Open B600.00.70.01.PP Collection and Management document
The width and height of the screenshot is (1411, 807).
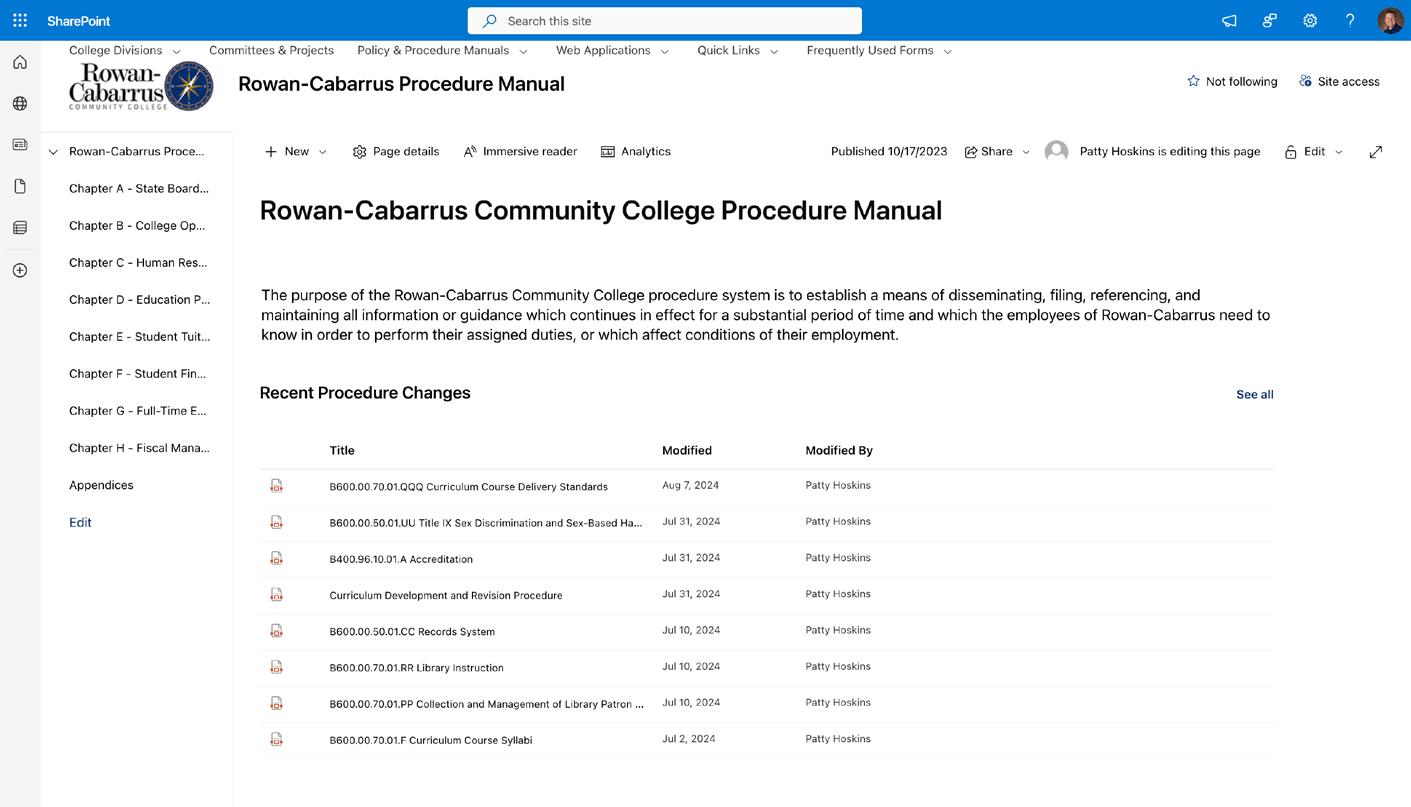[x=486, y=704]
